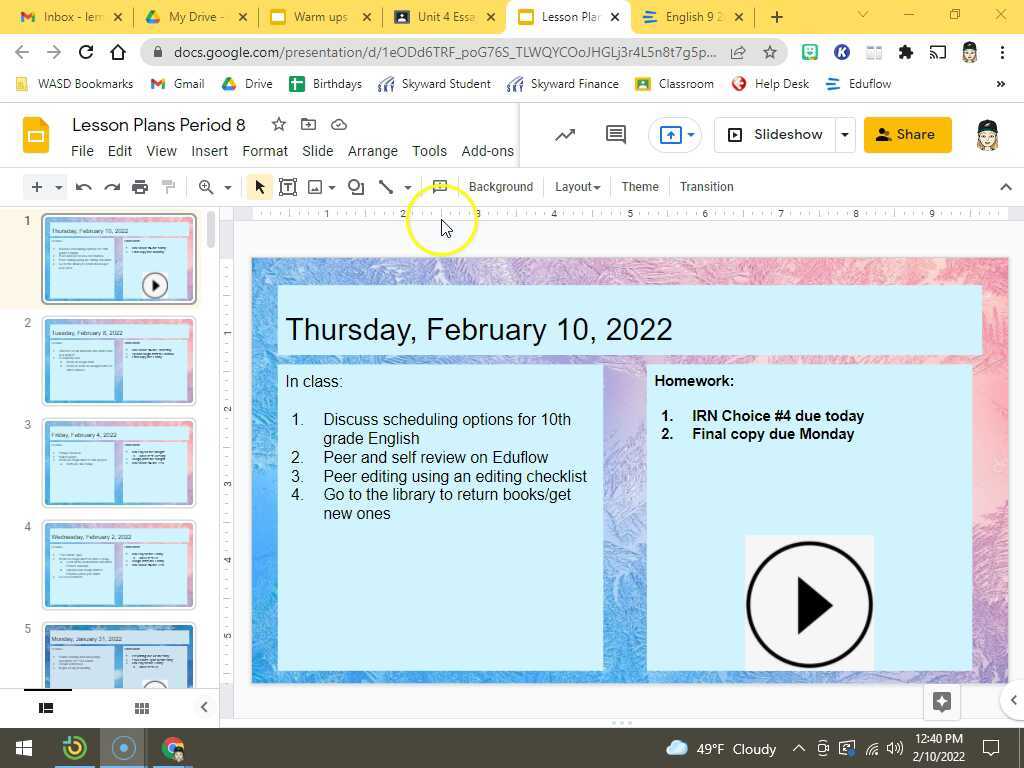
Task: Open the Layout dropdown
Action: coord(577,187)
